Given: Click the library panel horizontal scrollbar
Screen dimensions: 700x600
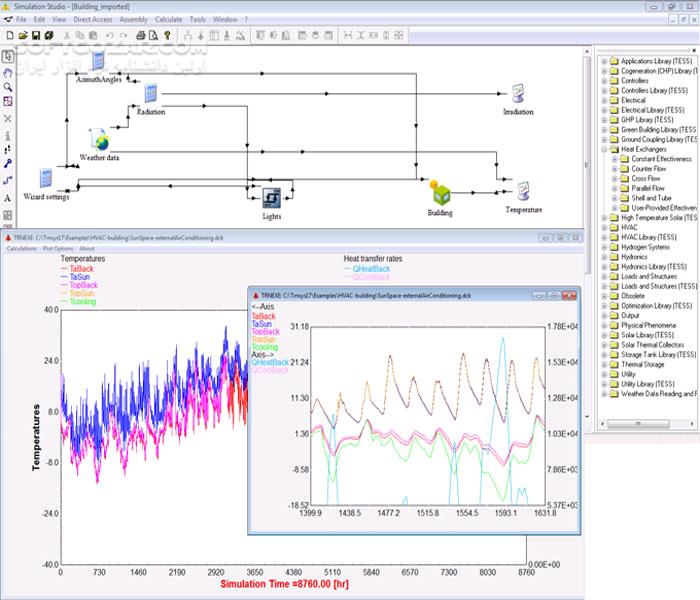Looking at the screenshot, I should (647, 423).
